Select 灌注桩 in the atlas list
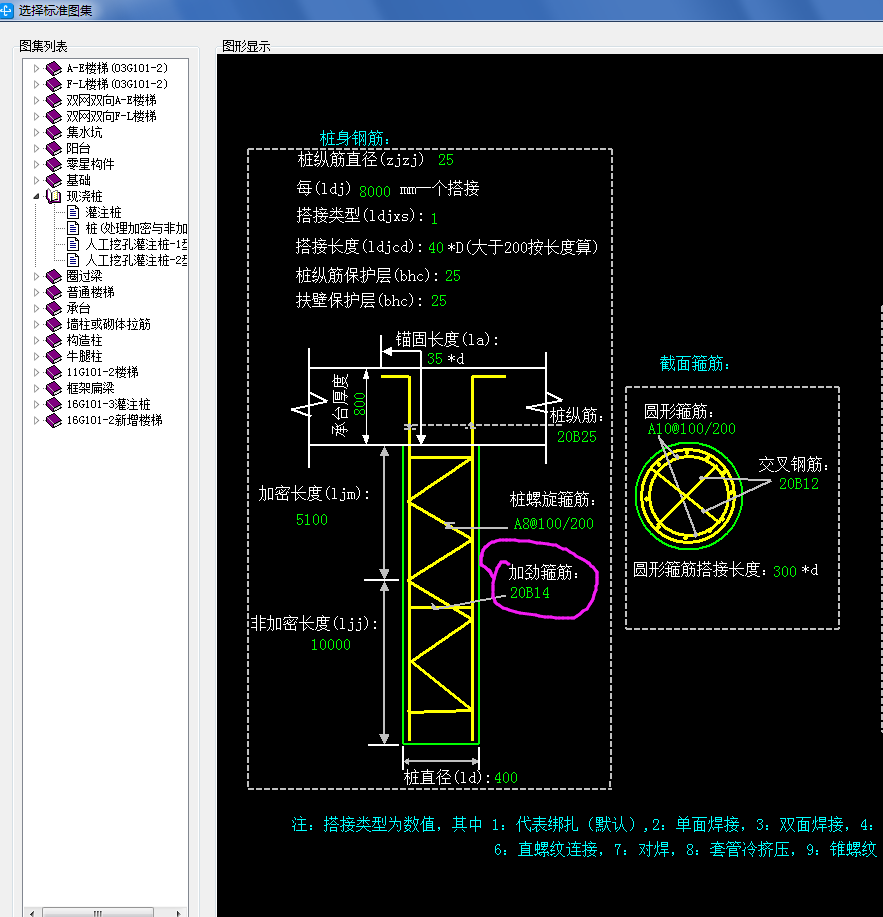The image size is (883, 917). click(x=103, y=212)
